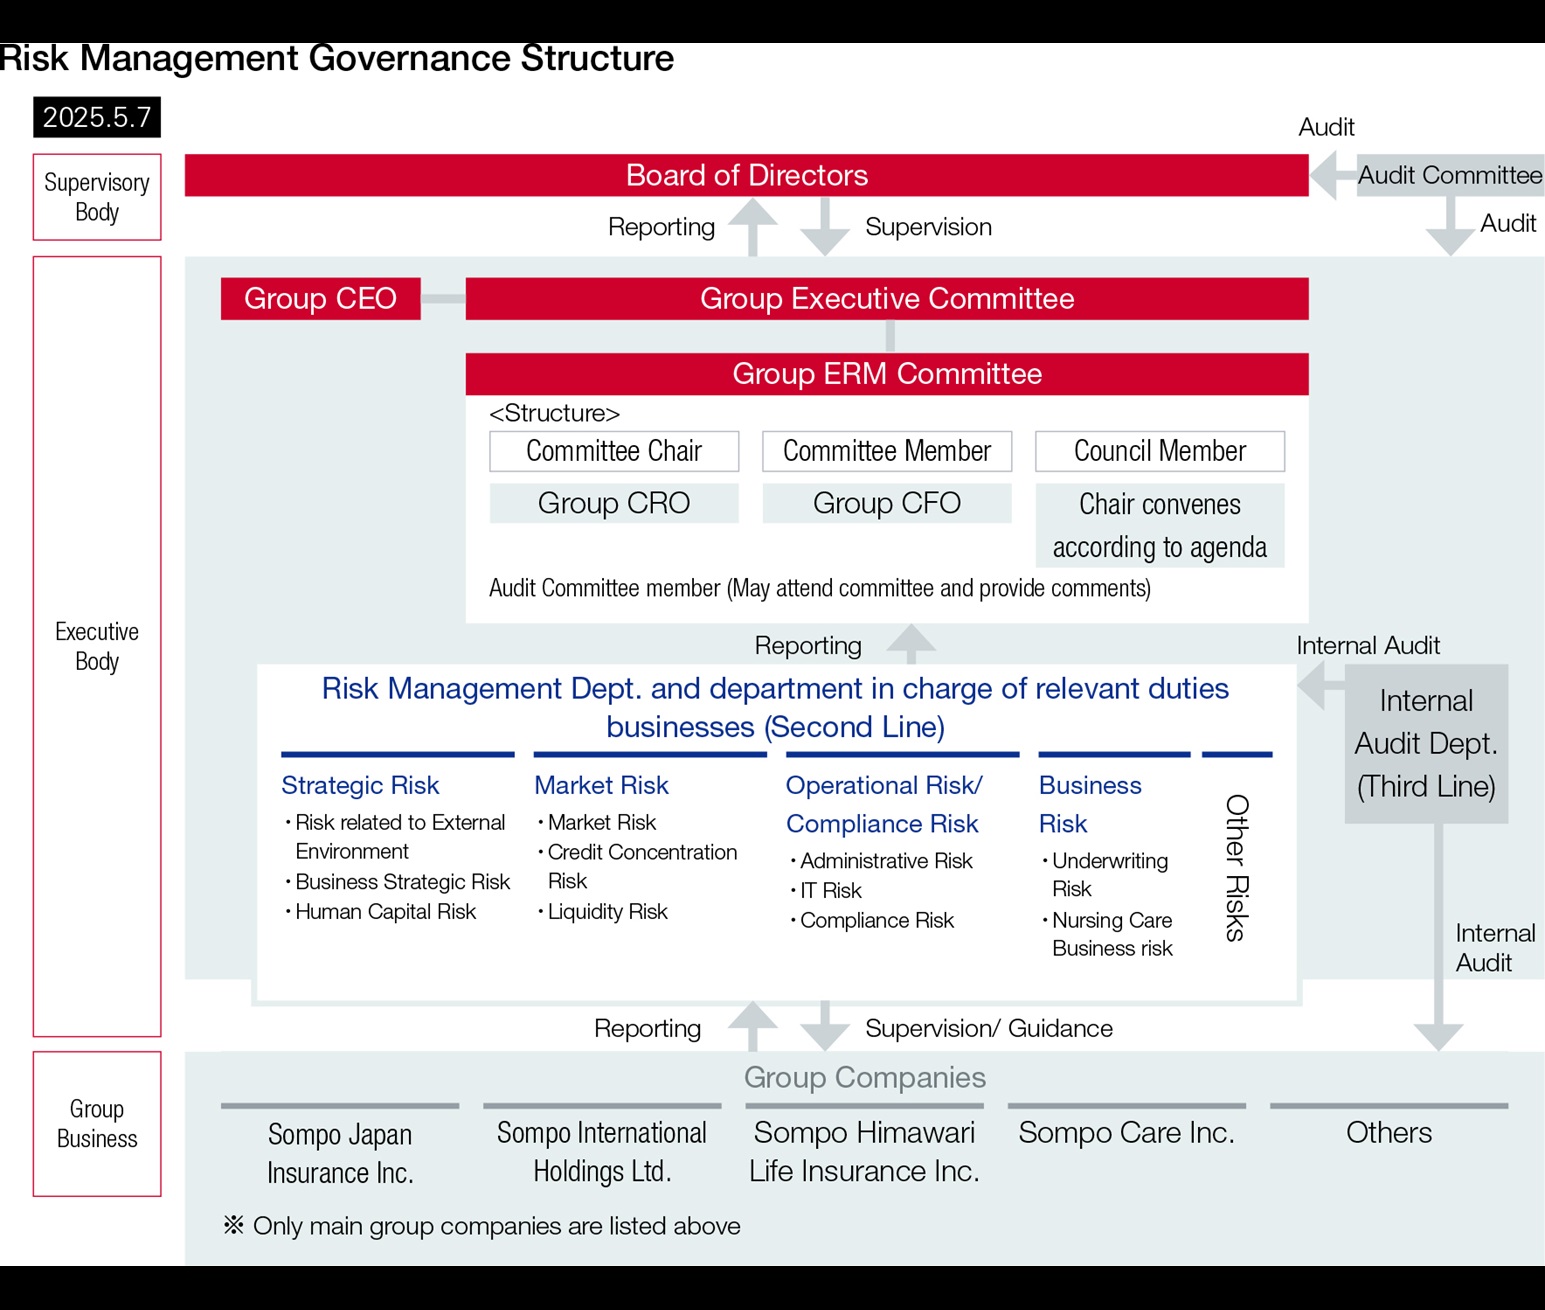The height and width of the screenshot is (1310, 1545).
Task: Click the Strategic Risk heading
Action: 360,786
